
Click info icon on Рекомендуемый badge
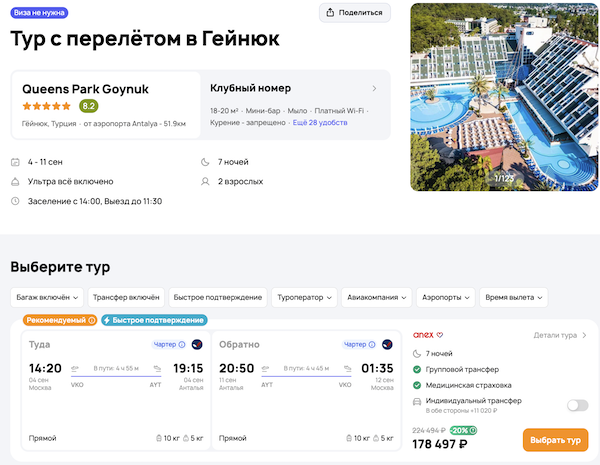tap(92, 320)
